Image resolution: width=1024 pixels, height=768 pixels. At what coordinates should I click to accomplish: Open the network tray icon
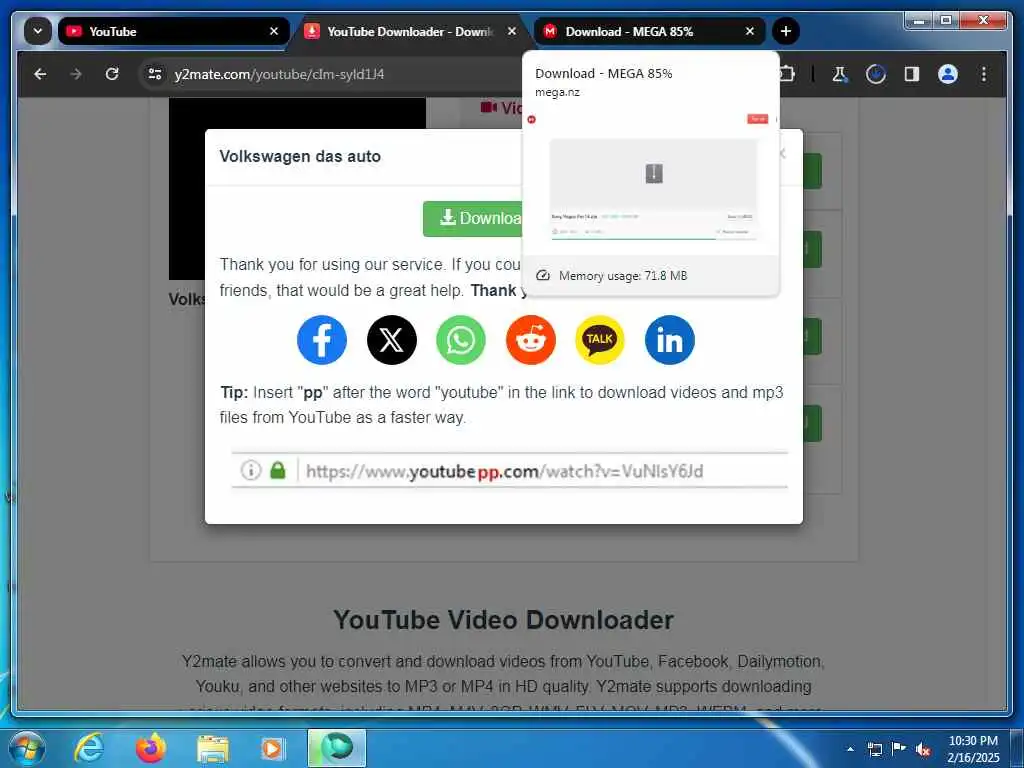tap(874, 749)
